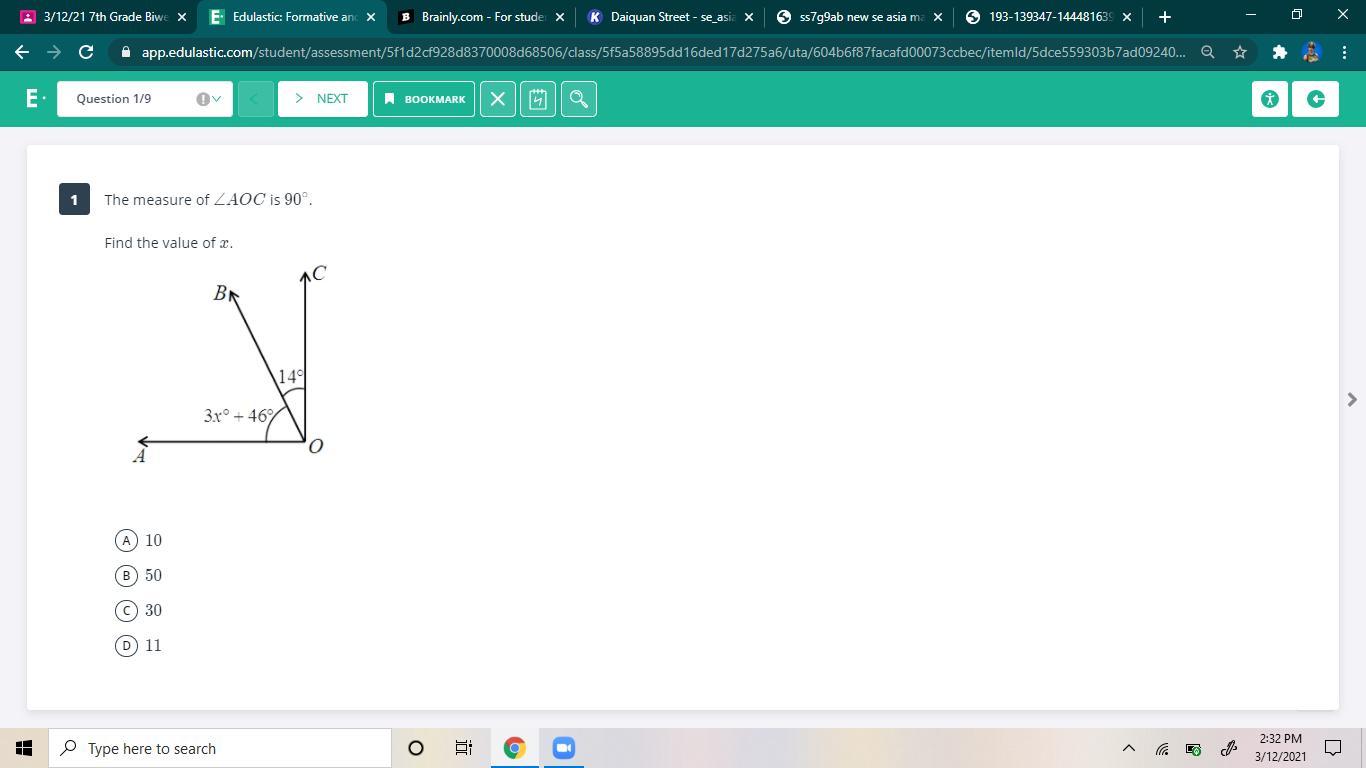This screenshot has width=1366, height=768.
Task: Click the NEXT button
Action: click(323, 99)
